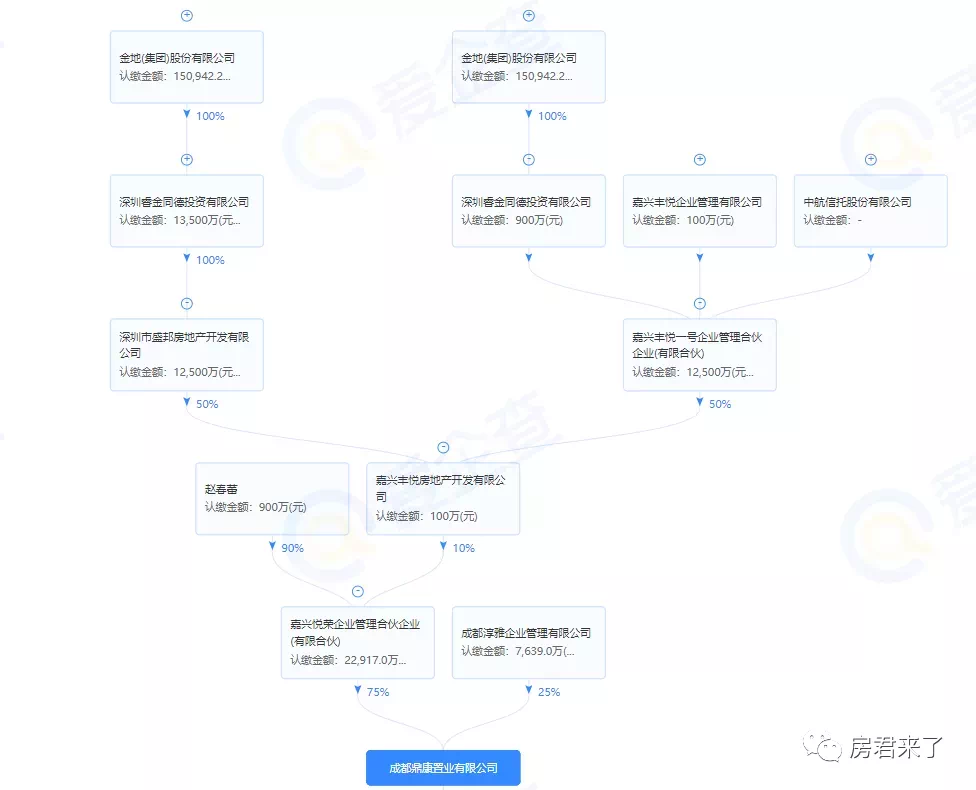
Task: Open 成都淳雅企业管理有限公司 card
Action: [528, 642]
